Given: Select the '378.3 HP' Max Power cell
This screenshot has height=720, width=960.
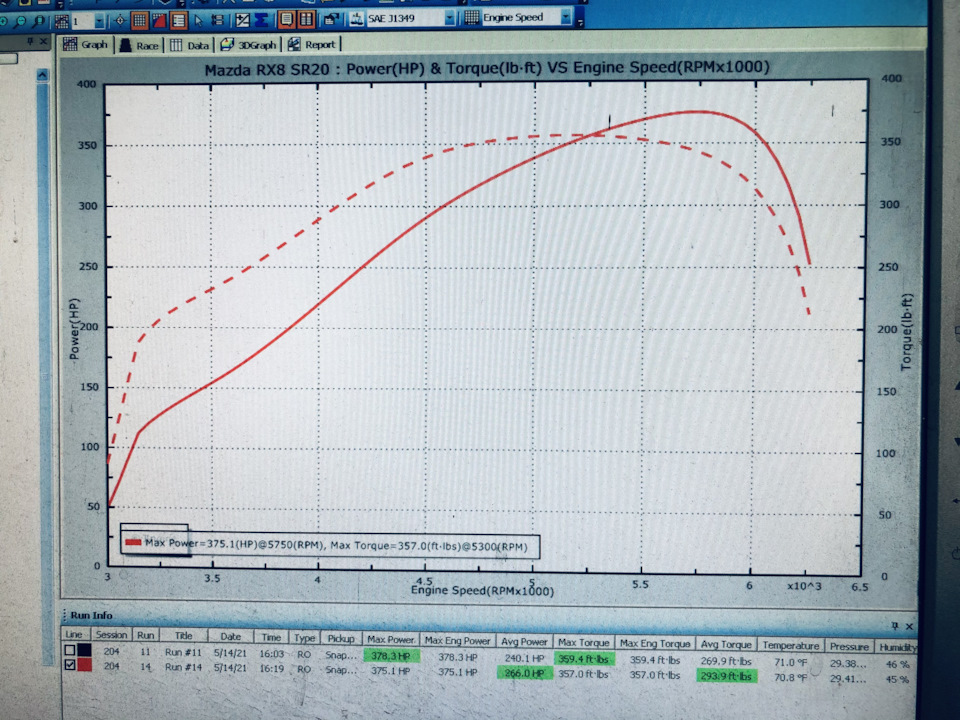Looking at the screenshot, I should 391,656.
